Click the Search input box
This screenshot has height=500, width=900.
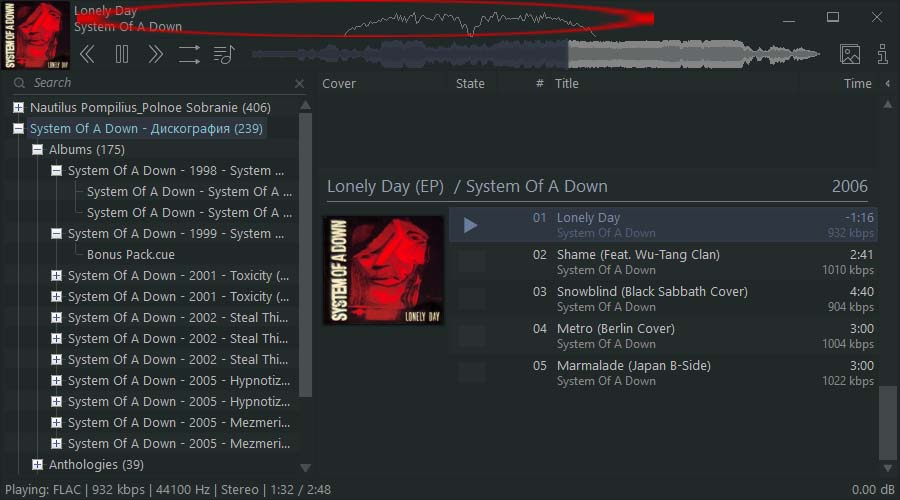click(x=161, y=83)
